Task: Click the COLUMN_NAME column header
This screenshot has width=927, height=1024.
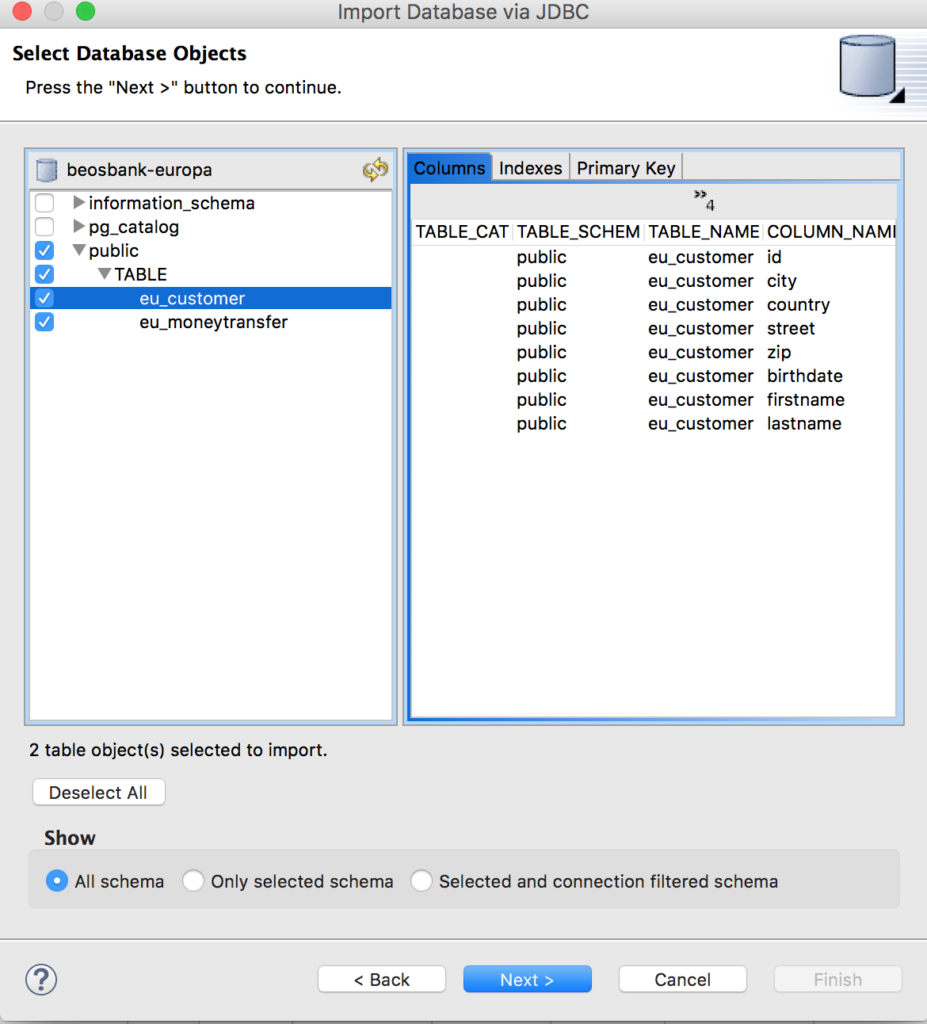Action: coord(830,231)
